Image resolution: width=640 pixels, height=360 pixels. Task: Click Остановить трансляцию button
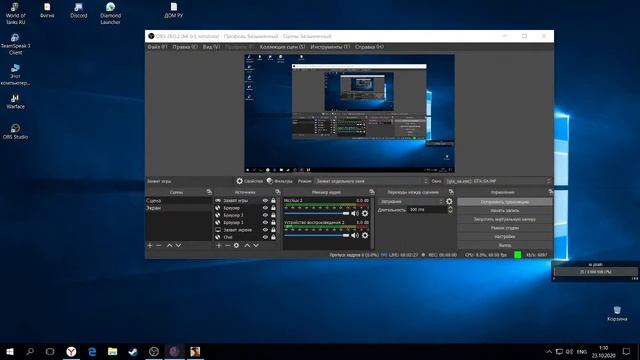[504, 202]
